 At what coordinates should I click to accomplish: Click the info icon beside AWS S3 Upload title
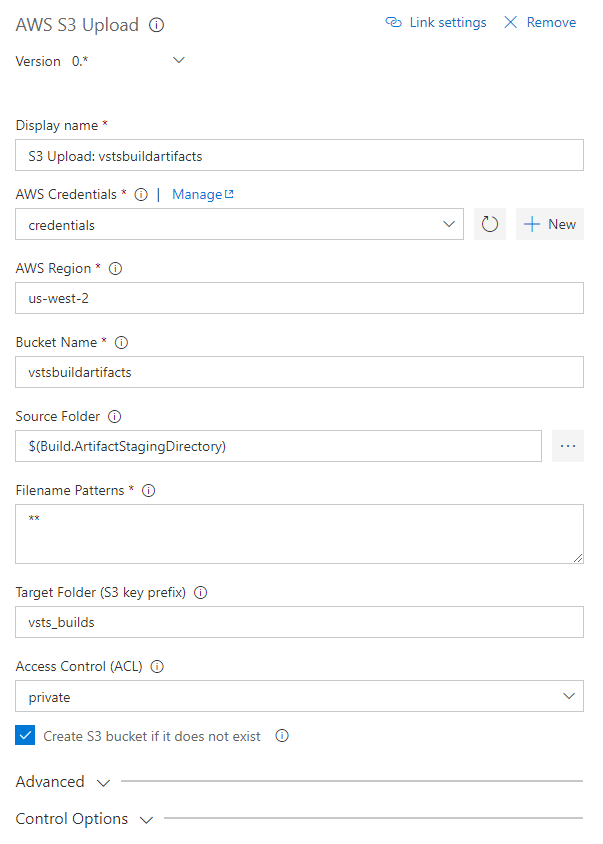156,25
